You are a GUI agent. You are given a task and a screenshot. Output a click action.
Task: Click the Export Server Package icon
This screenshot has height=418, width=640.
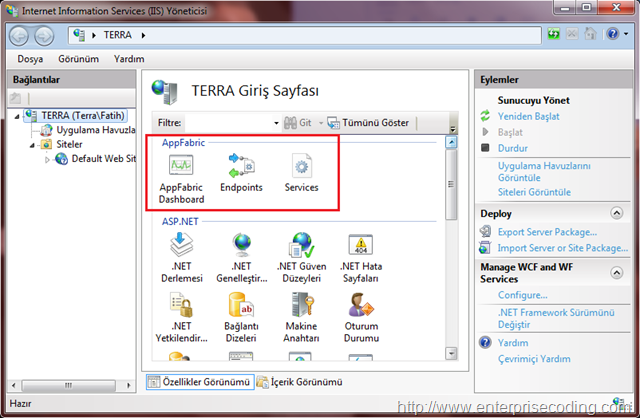485,232
